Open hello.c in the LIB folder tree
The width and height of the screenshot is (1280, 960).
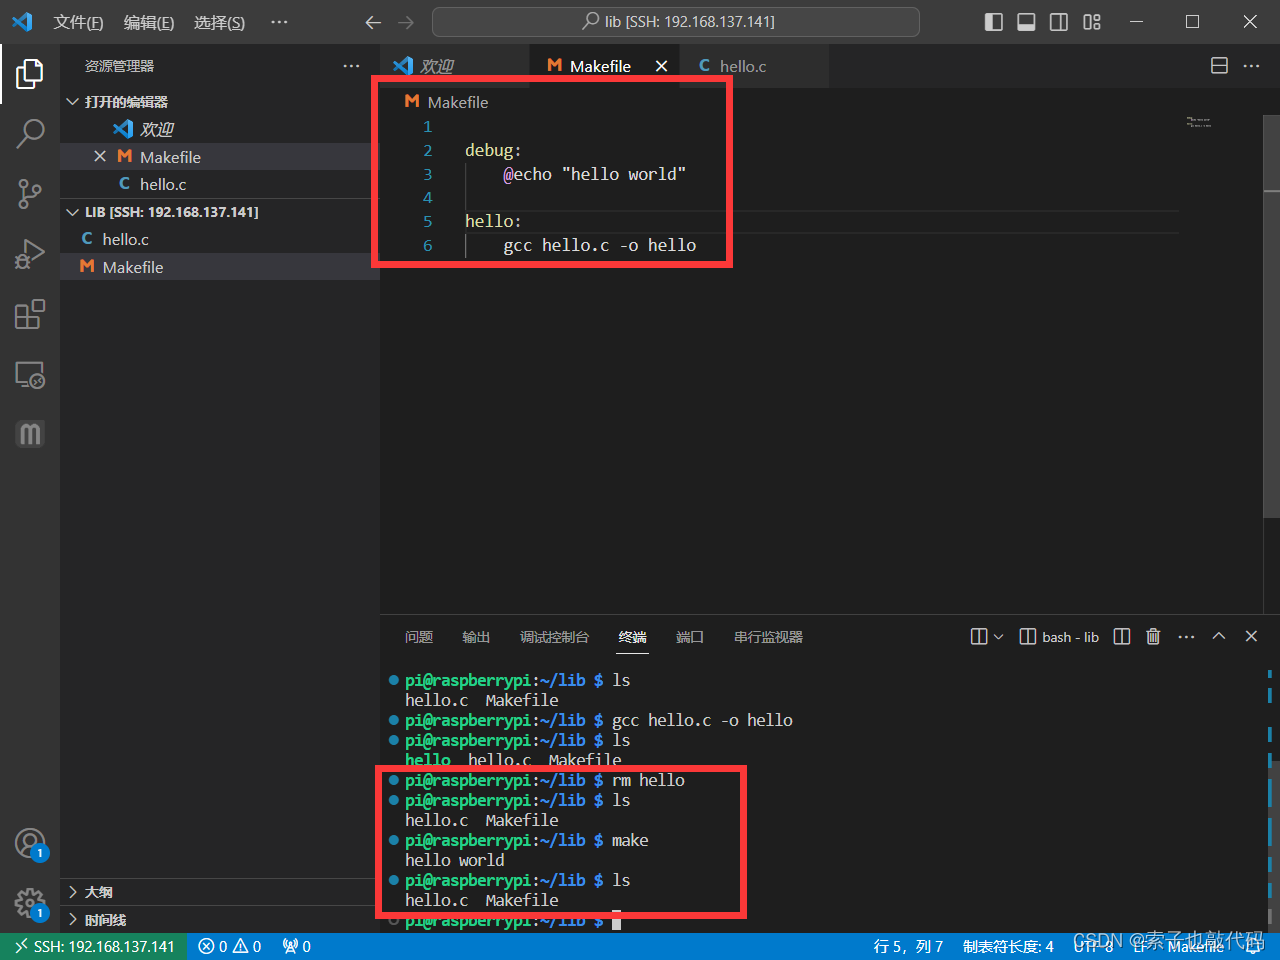[220, 239]
